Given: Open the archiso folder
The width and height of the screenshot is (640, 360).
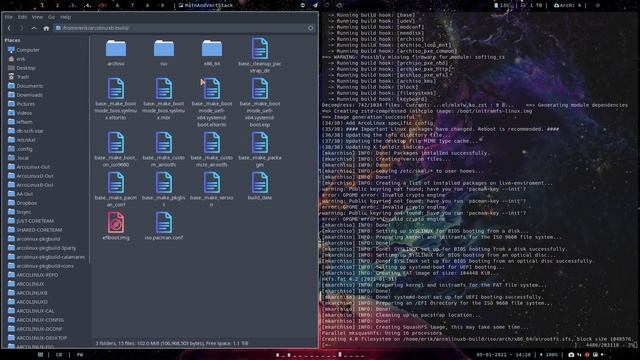Looking at the screenshot, I should click(116, 53).
